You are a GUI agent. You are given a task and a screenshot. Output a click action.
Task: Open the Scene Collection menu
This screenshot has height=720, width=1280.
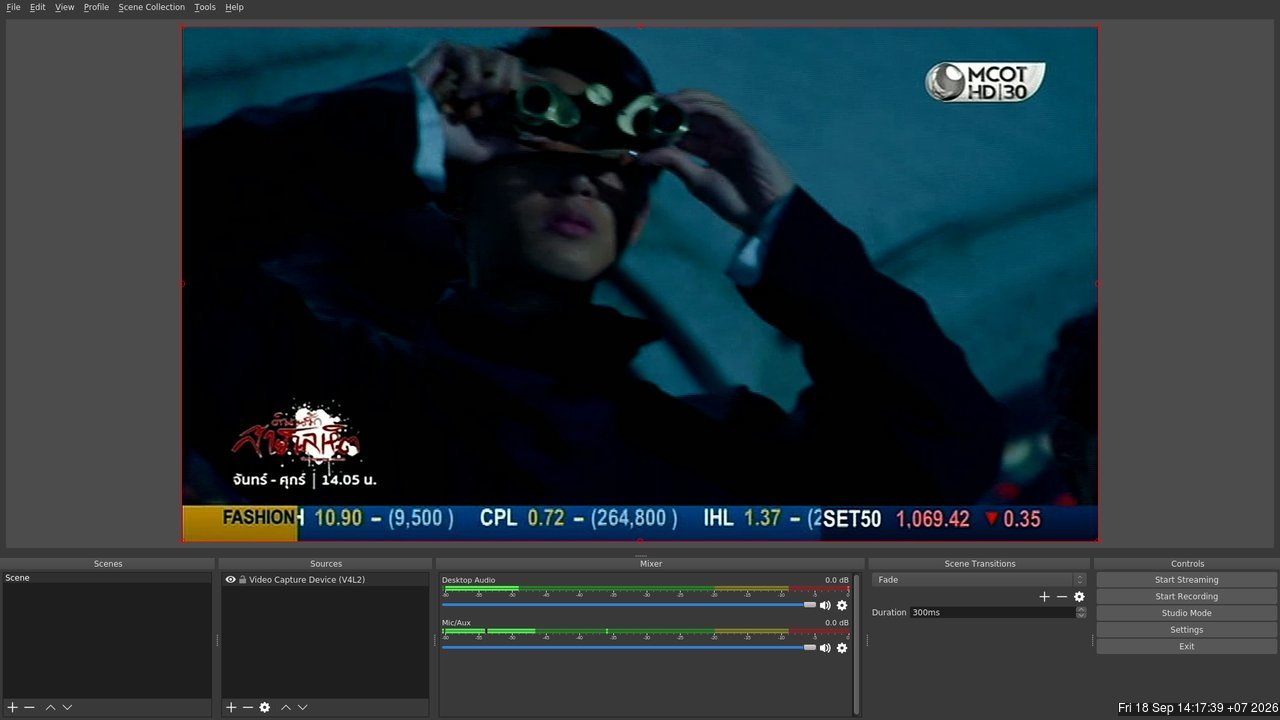pos(151,7)
